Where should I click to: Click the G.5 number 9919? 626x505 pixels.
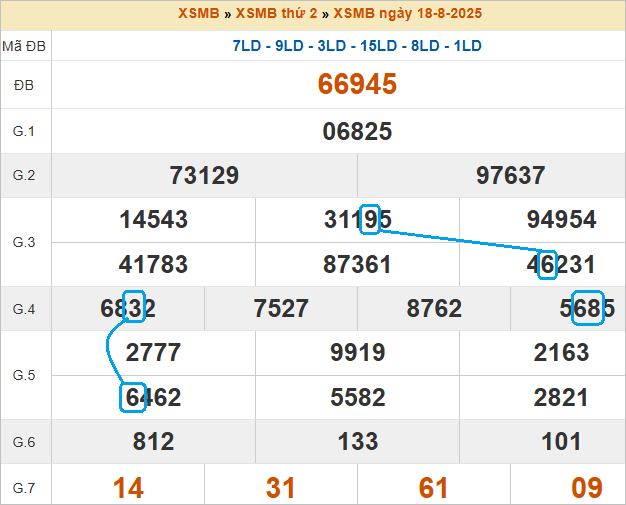click(357, 353)
